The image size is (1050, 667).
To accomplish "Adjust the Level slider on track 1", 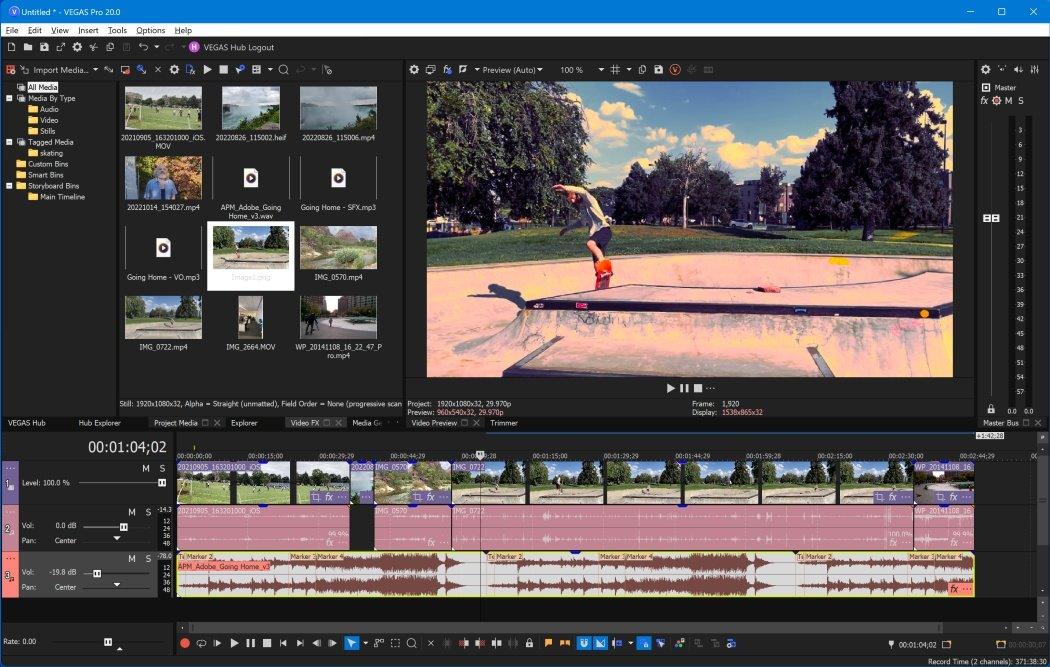I will click(x=161, y=482).
